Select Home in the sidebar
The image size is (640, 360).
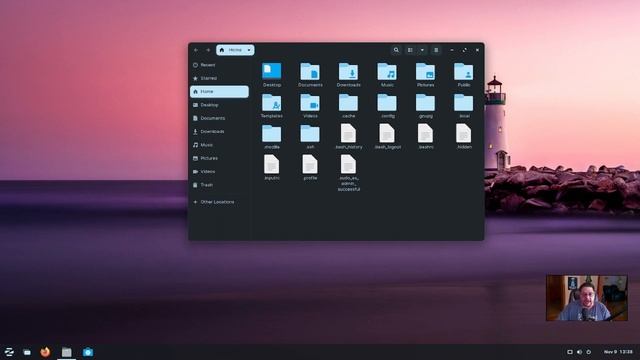click(x=219, y=91)
